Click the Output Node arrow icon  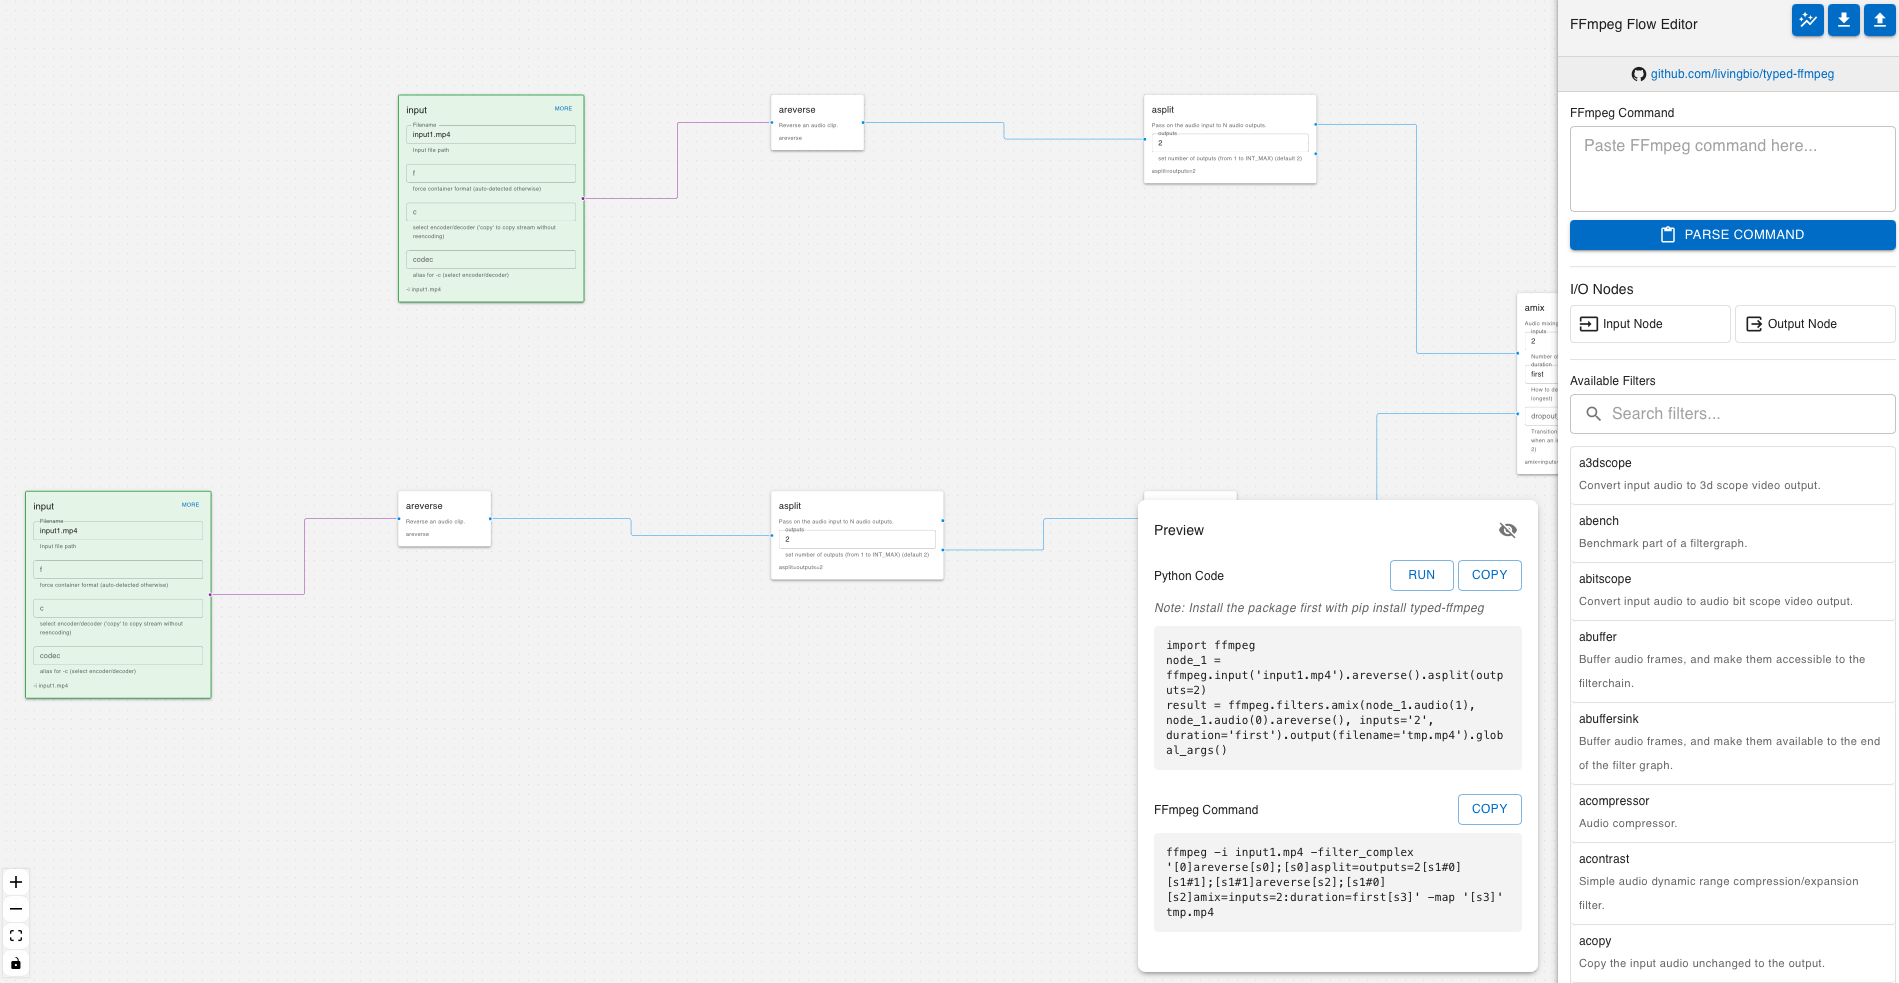click(x=1754, y=324)
